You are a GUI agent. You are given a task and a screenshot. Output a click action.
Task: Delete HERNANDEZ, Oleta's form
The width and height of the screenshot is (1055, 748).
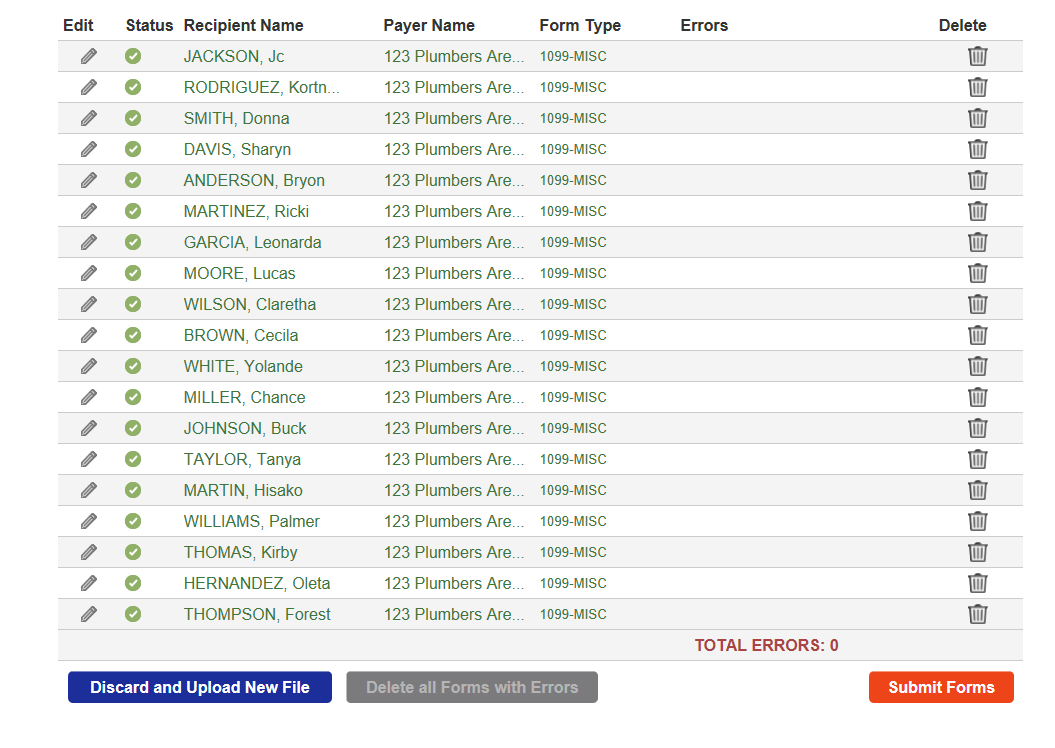(x=978, y=583)
